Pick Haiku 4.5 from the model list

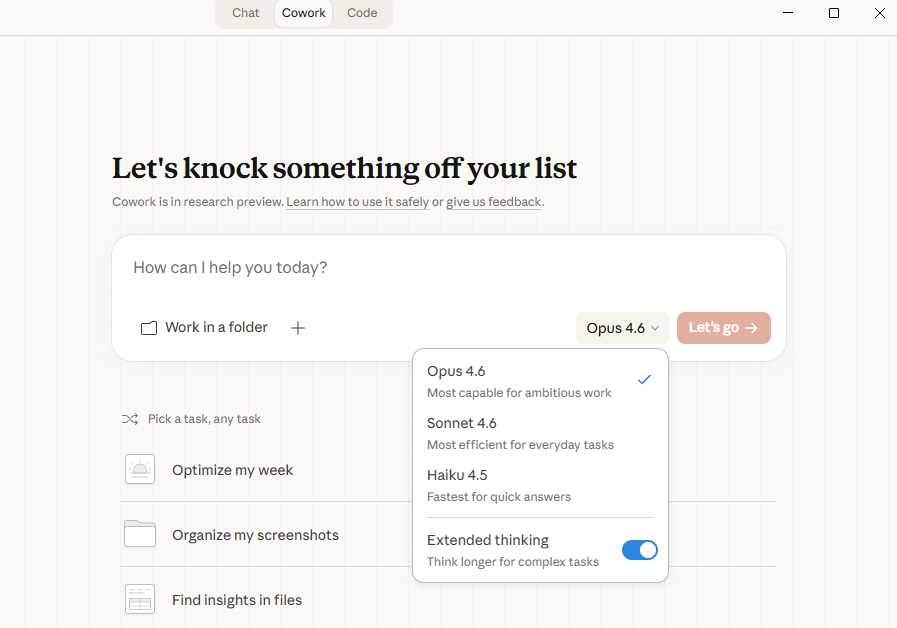pos(540,486)
